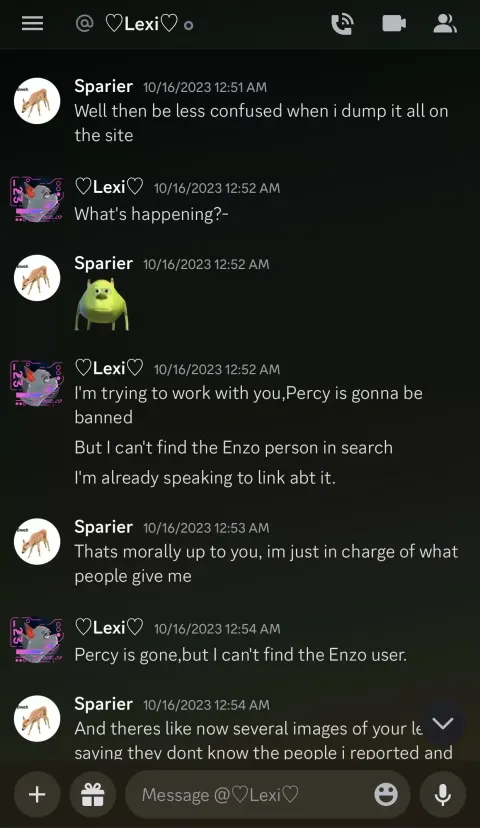Open Lexi's avatar beside "What's happening?-"
480x828 pixels.
(37, 200)
